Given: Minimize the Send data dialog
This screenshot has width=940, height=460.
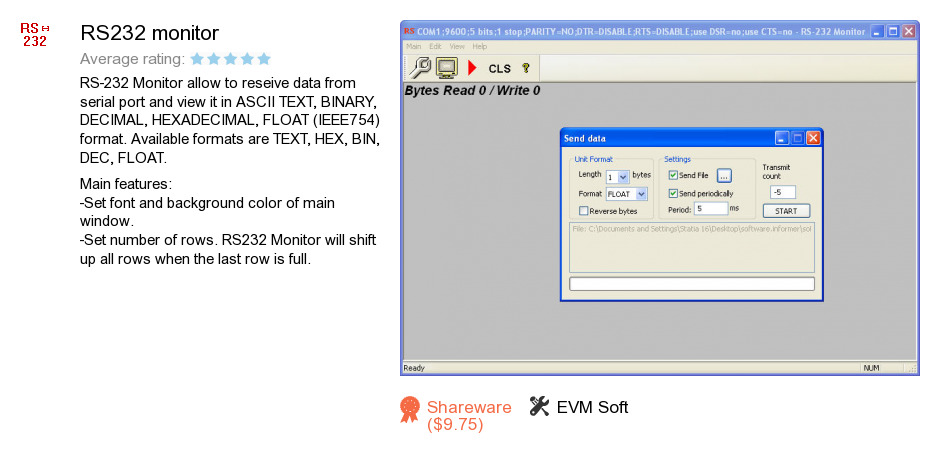Looking at the screenshot, I should point(782,139).
